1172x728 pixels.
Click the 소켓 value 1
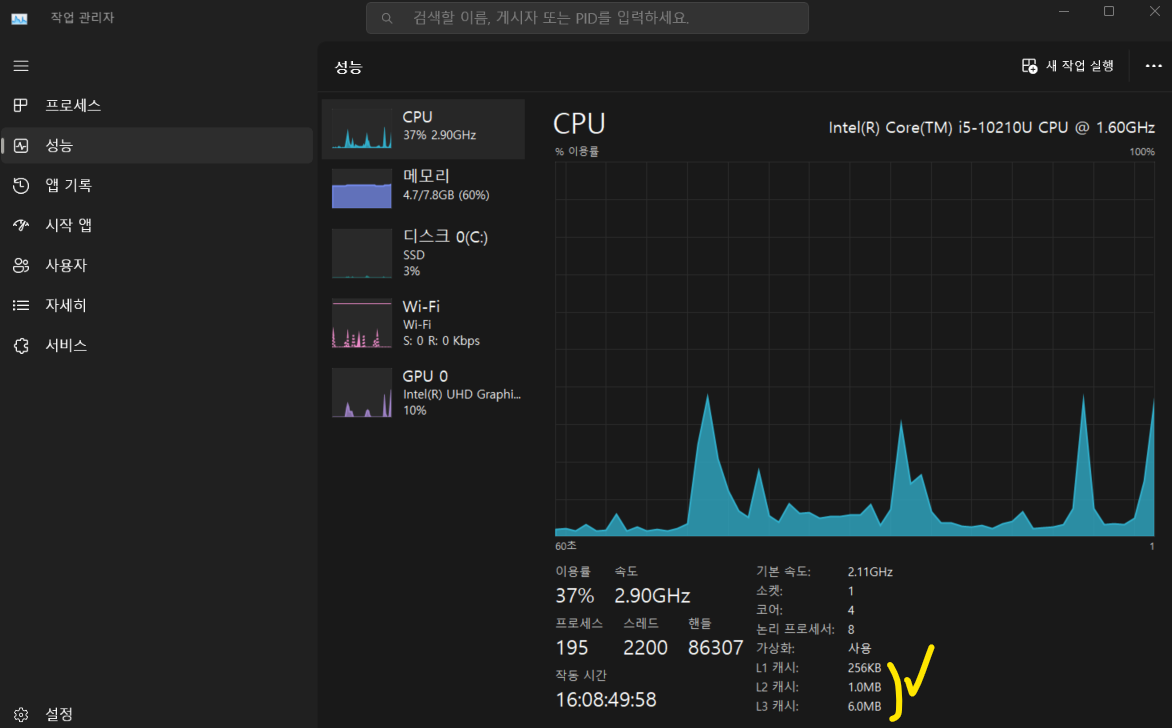851,591
